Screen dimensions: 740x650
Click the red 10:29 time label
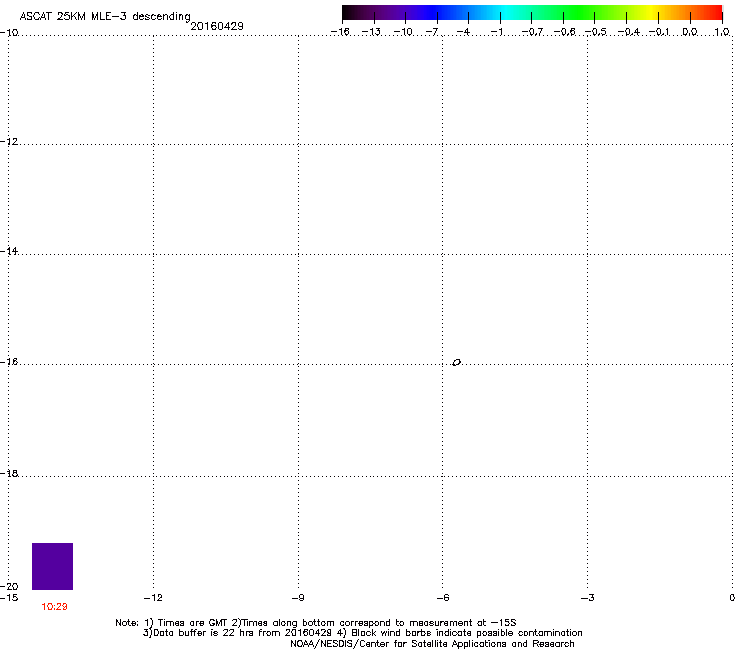click(54, 607)
